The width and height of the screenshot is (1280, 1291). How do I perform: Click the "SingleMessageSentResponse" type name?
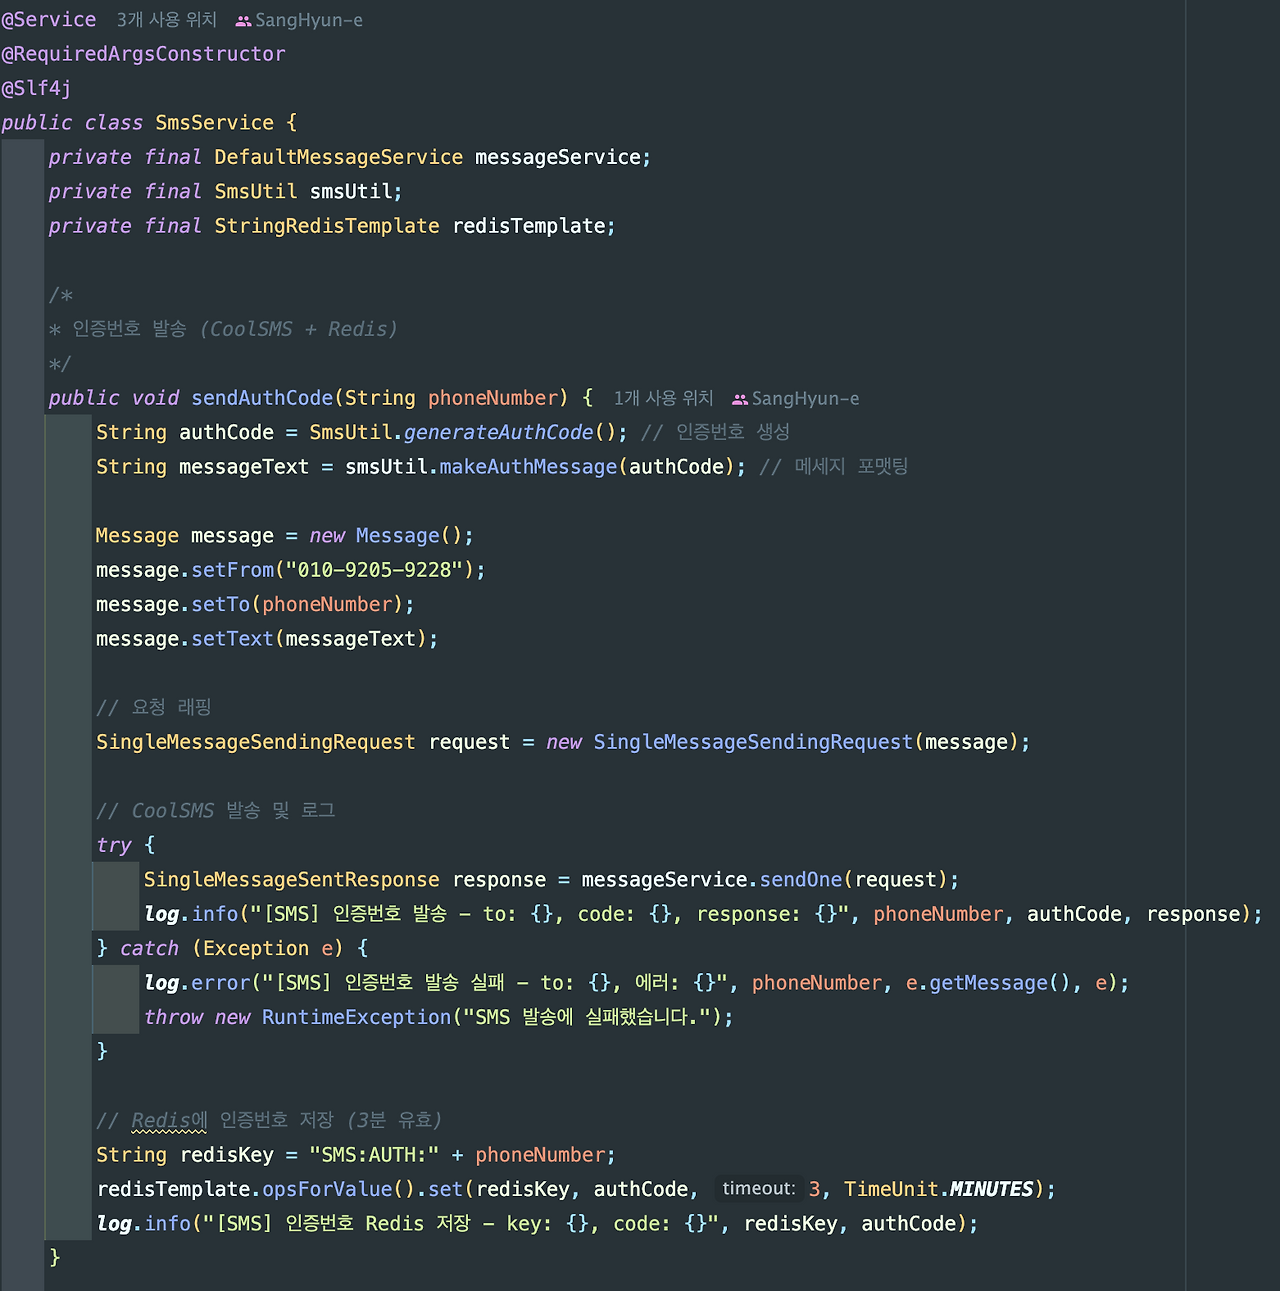291,880
